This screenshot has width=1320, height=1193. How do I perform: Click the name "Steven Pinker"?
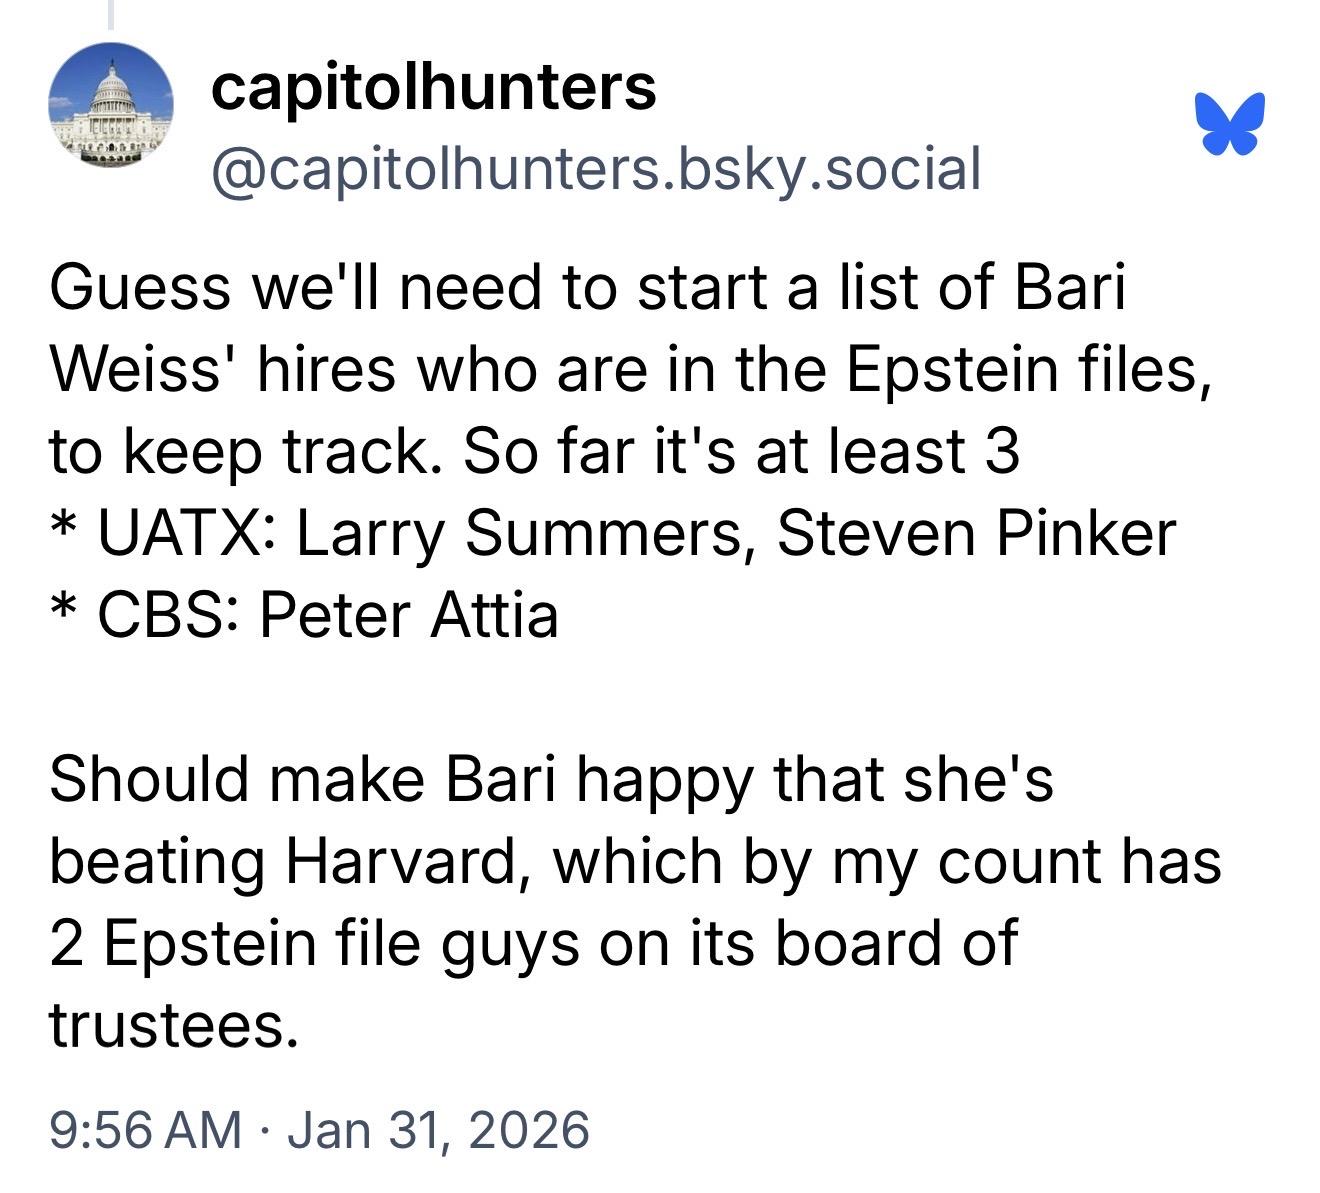(976, 534)
